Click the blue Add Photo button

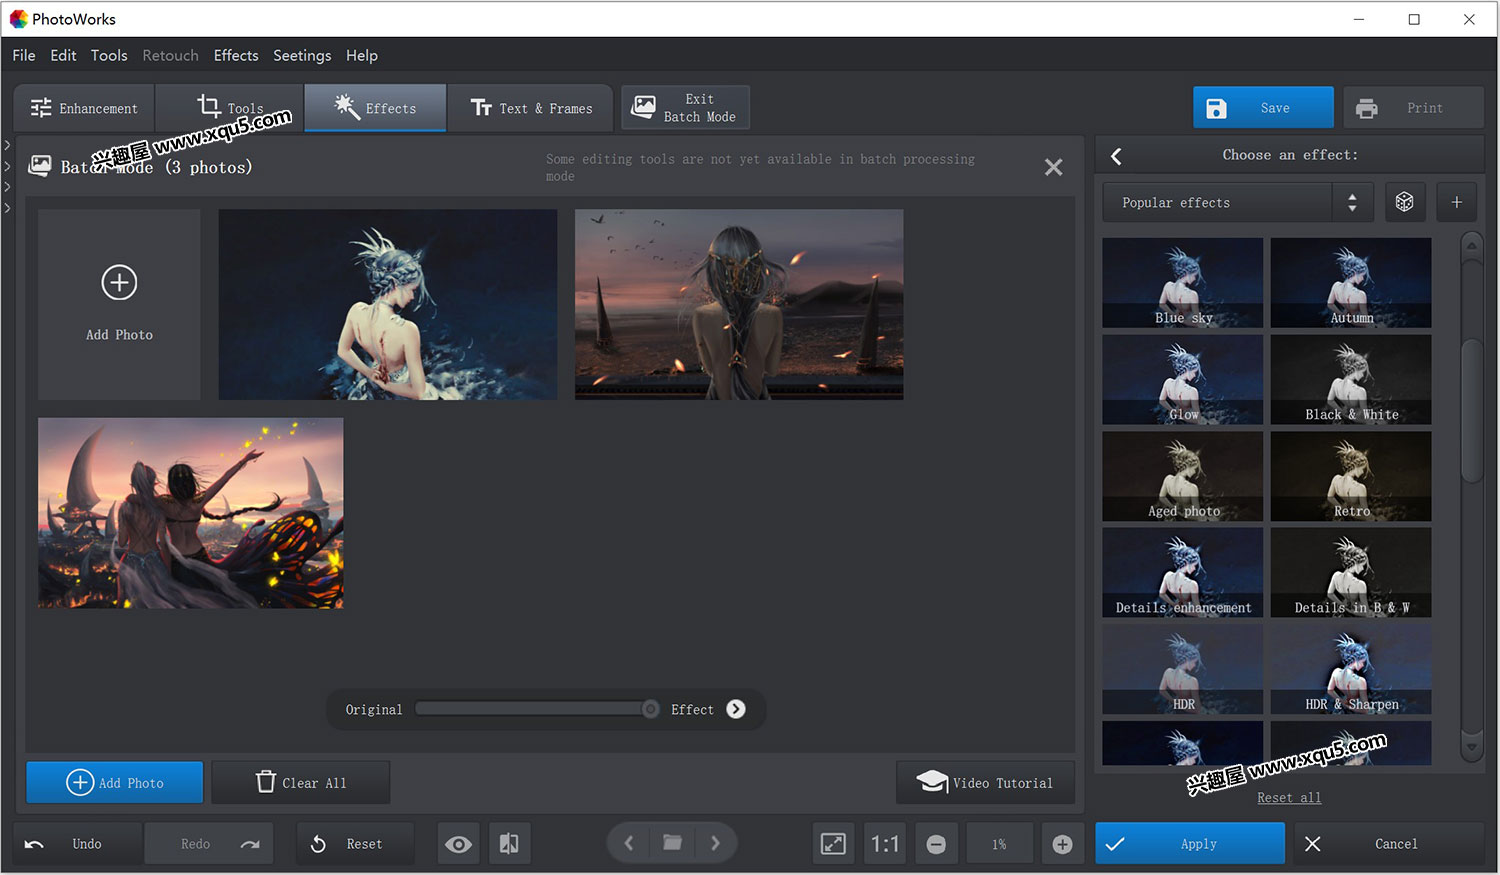point(115,783)
